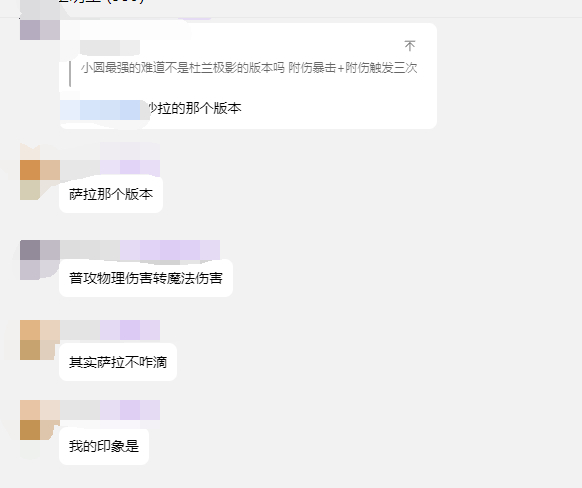Click the blurred blue mention before 少拉的那个版本
This screenshot has height=488, width=582.
pyautogui.click(x=105, y=110)
